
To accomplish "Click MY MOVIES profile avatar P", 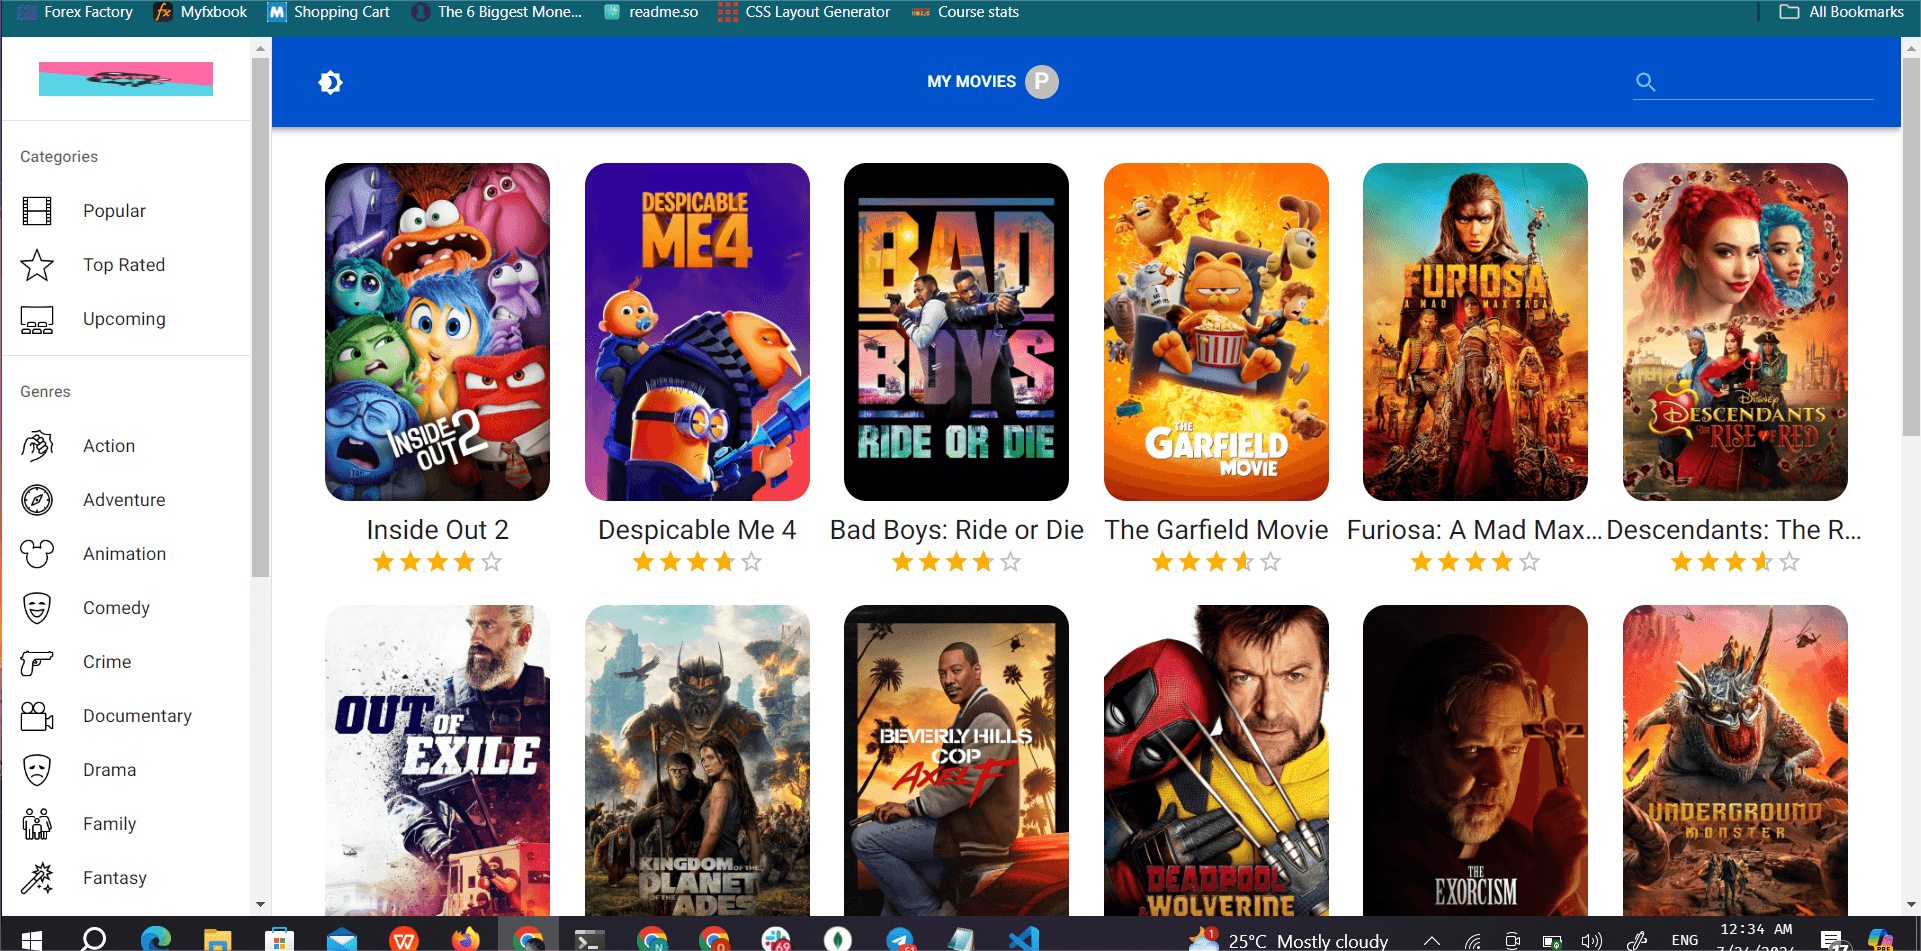I will 1042,81.
